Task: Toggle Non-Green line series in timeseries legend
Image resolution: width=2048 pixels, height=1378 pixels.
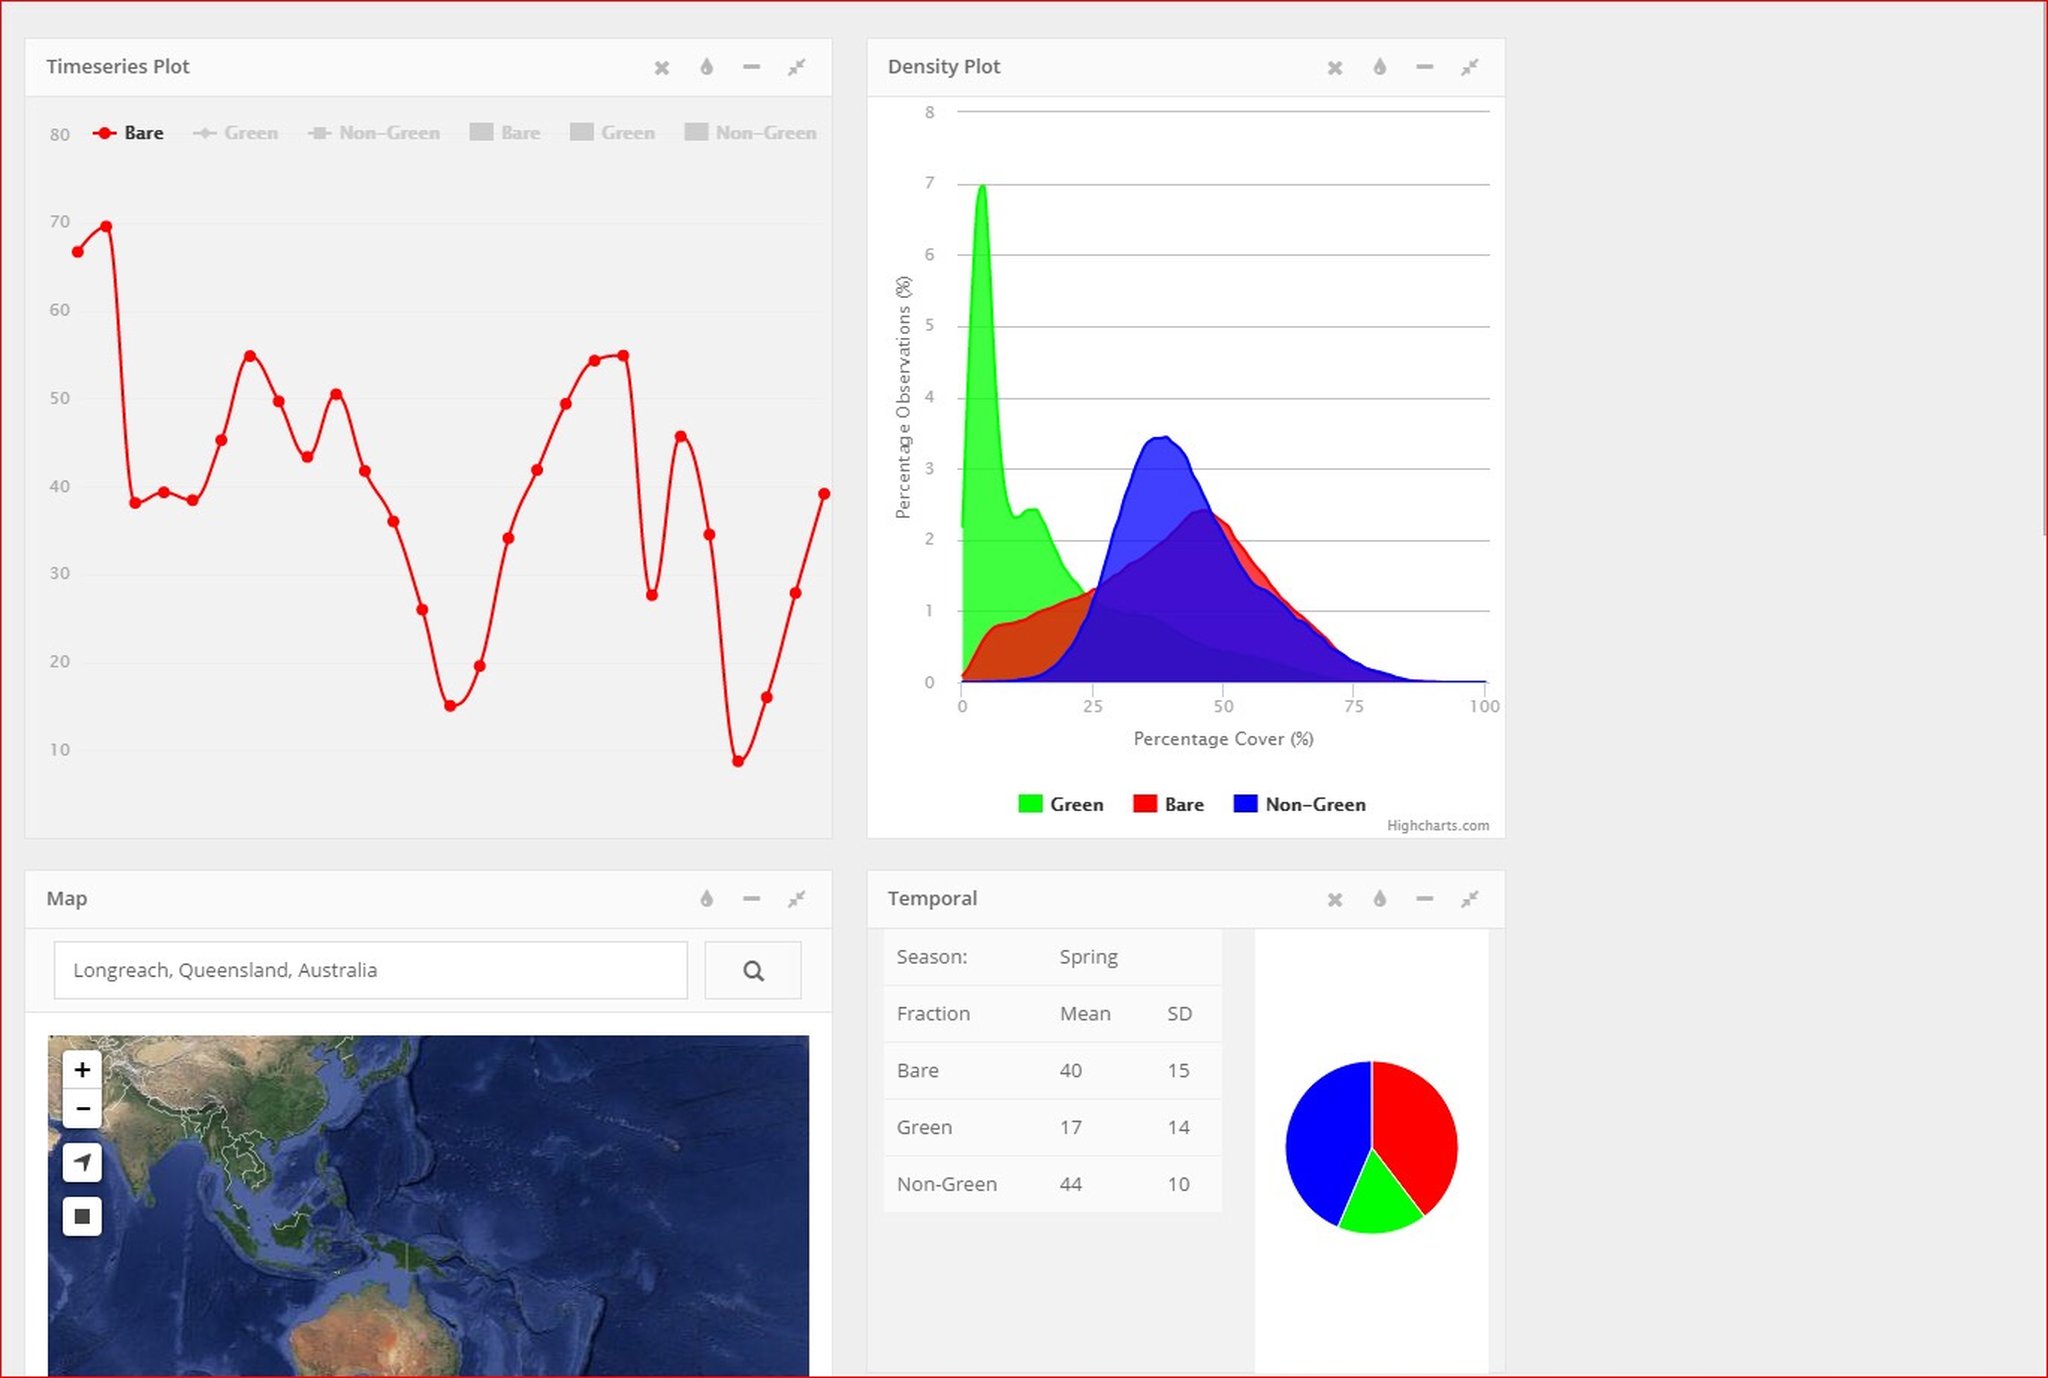Action: tap(388, 133)
